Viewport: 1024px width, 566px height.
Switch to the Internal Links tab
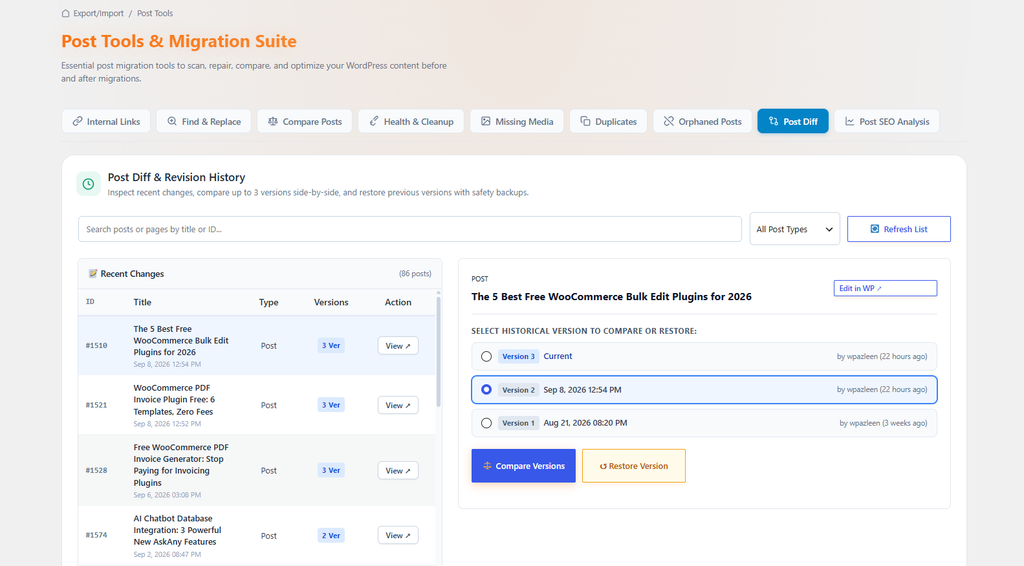click(x=106, y=121)
